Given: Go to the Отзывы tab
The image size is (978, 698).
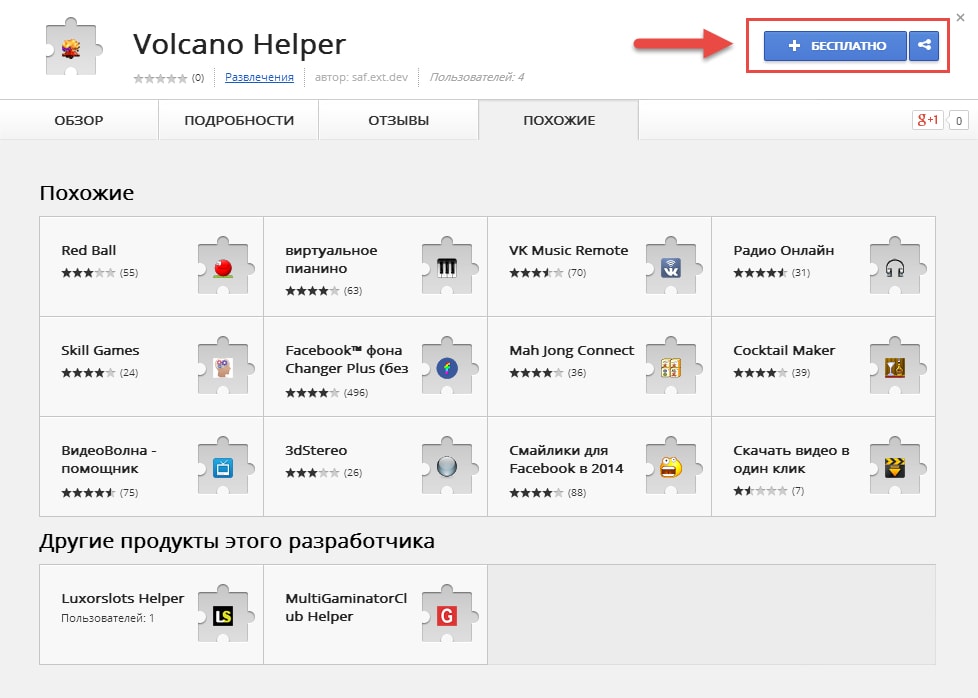Looking at the screenshot, I should click(398, 120).
